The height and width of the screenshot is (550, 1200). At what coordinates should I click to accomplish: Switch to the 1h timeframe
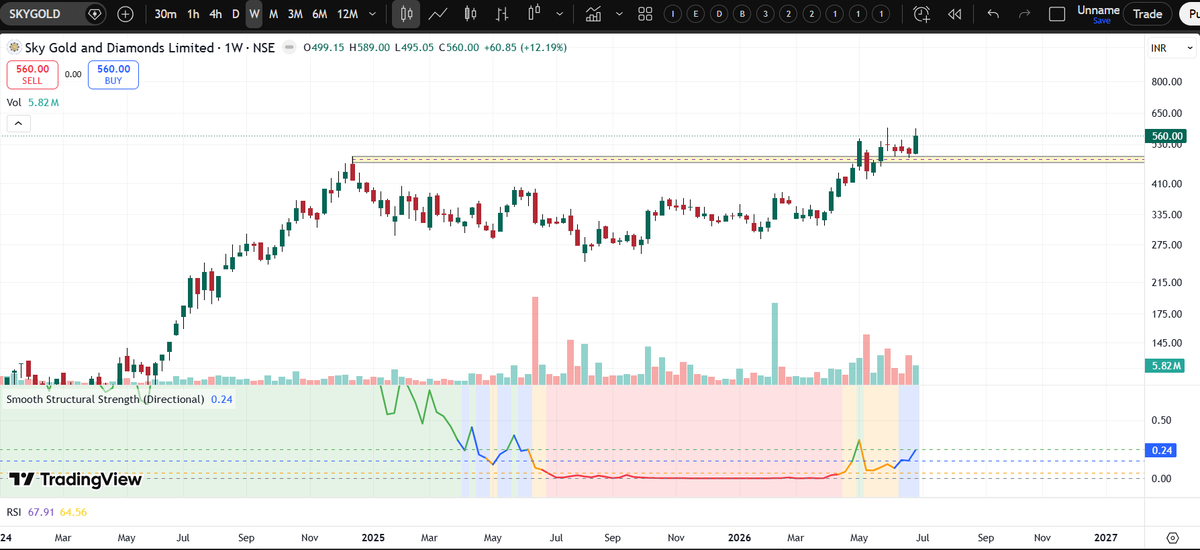192,14
